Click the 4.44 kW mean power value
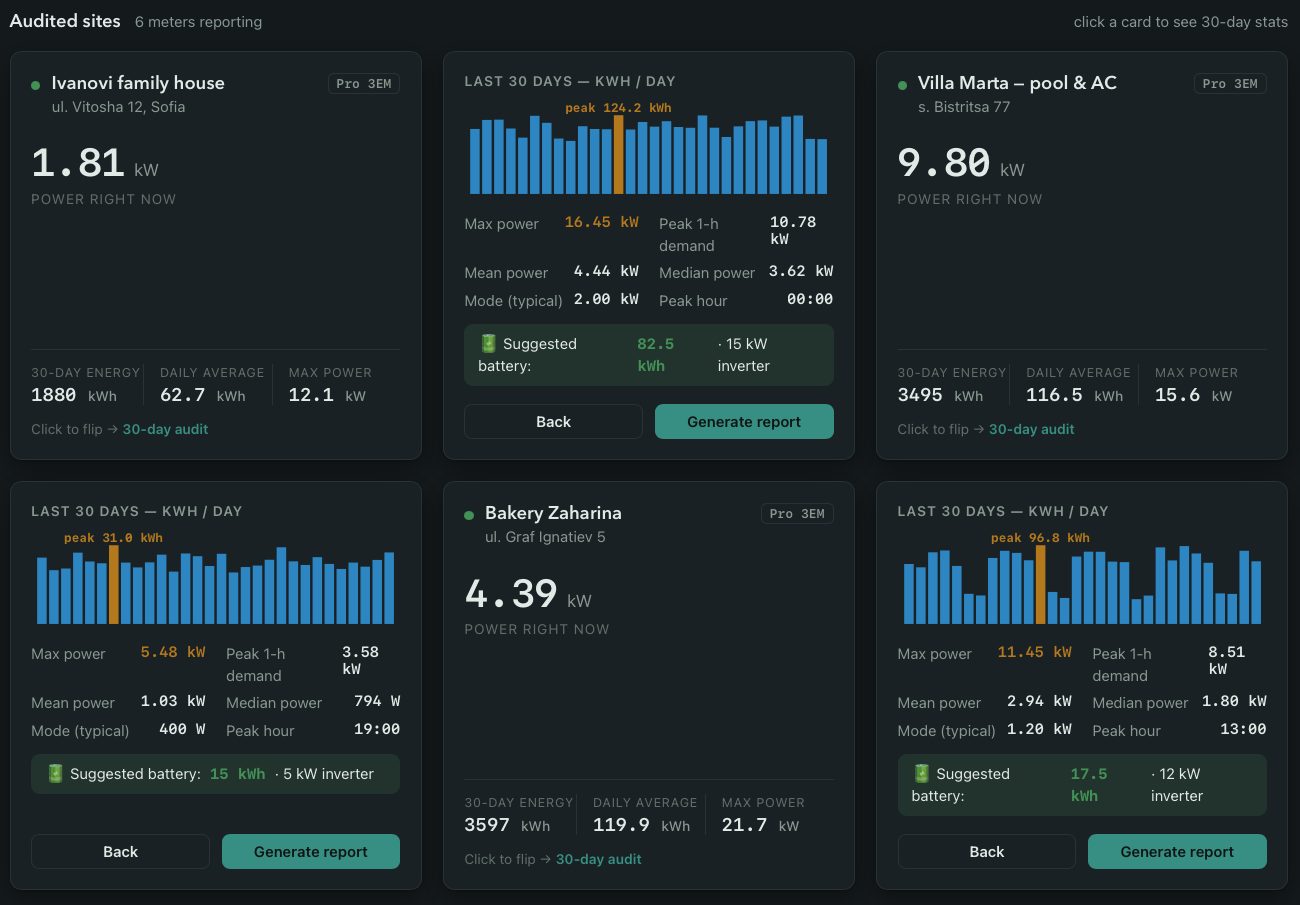 coord(606,272)
